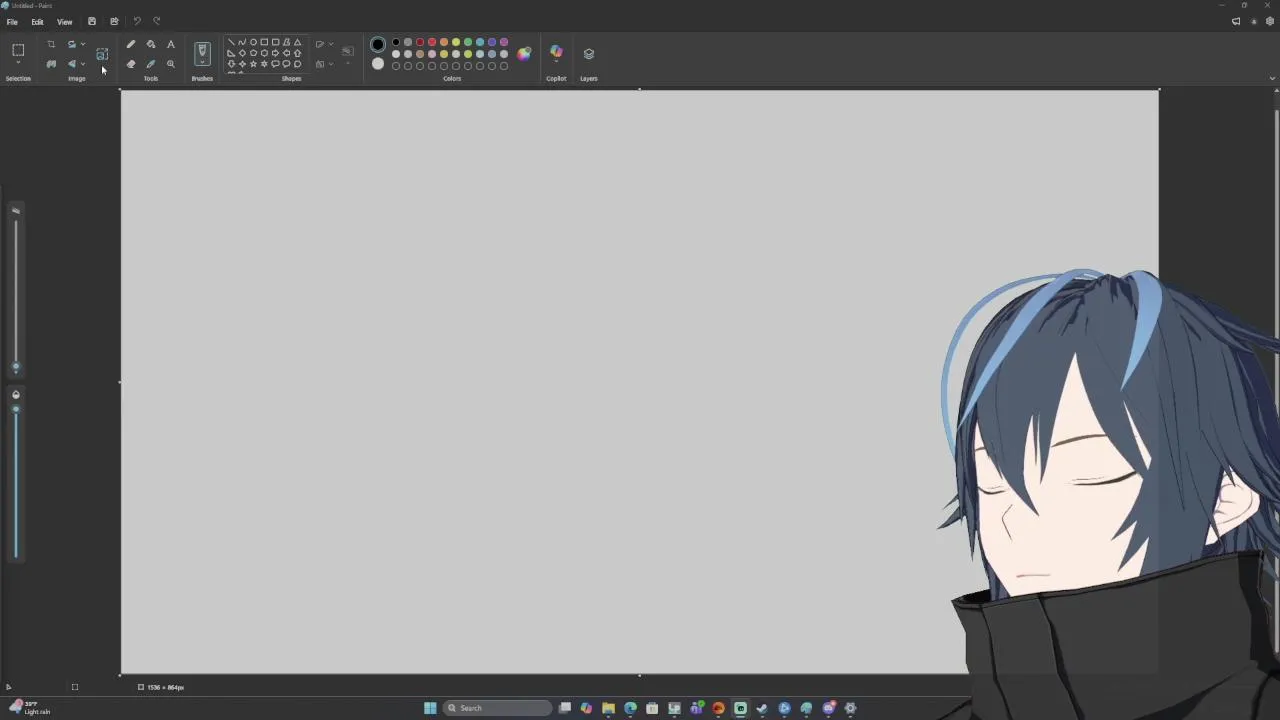Viewport: 1280px width, 720px height.
Task: Select the Triangle shape
Action: click(297, 43)
